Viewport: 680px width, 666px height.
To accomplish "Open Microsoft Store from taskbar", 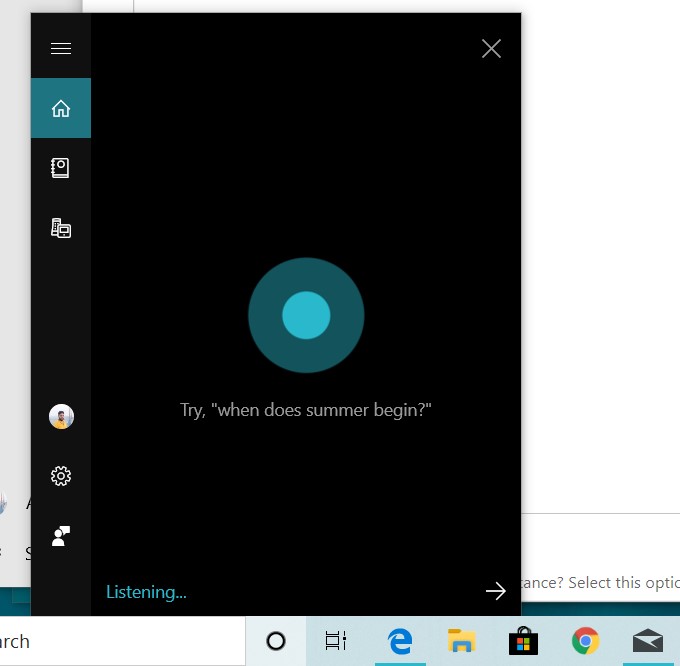I will click(523, 640).
